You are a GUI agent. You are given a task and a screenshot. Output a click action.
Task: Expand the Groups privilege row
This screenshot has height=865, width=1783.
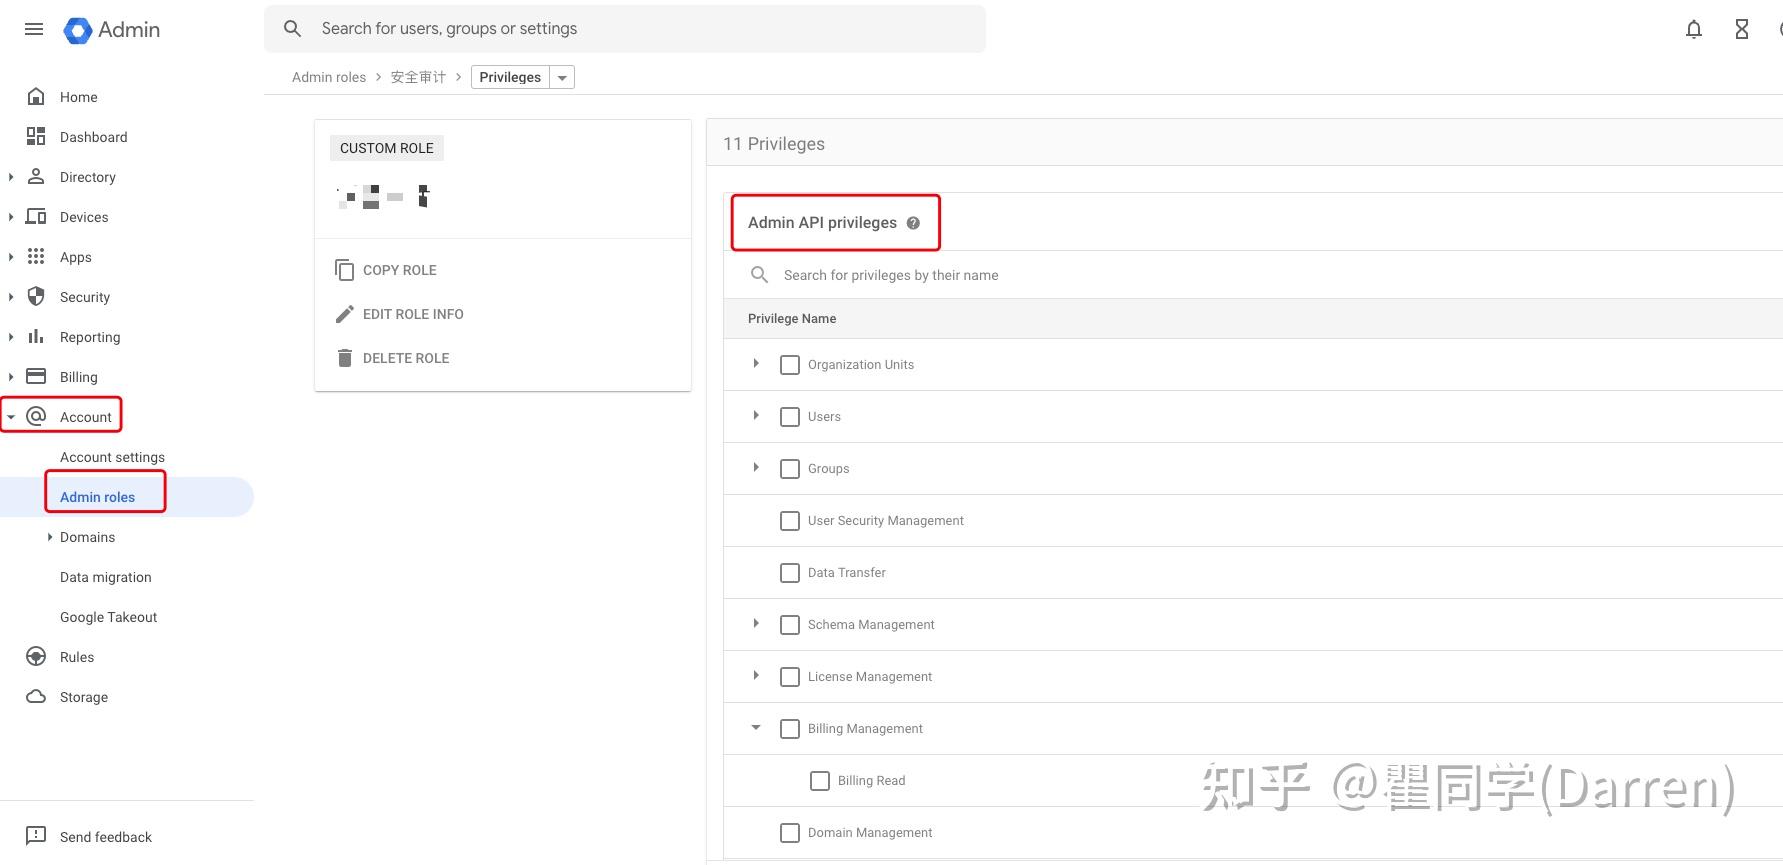point(756,468)
